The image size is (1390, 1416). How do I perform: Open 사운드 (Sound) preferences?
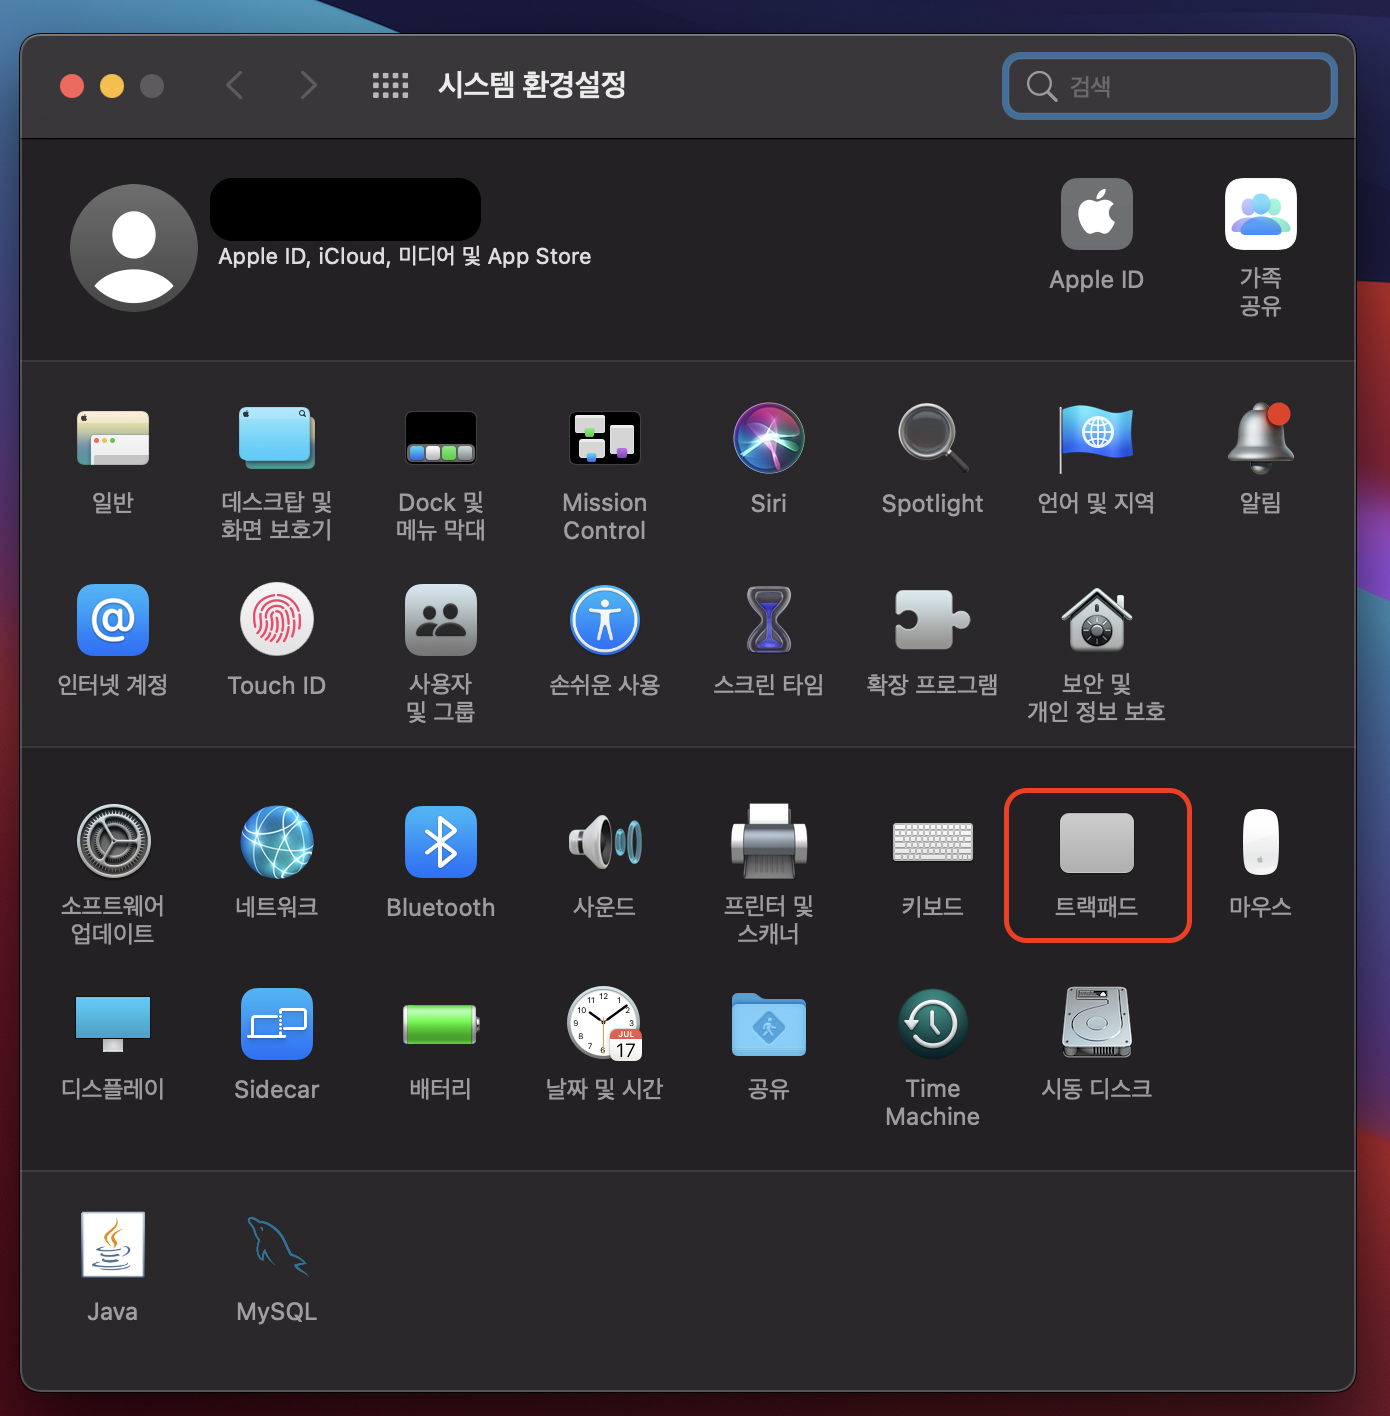click(605, 842)
